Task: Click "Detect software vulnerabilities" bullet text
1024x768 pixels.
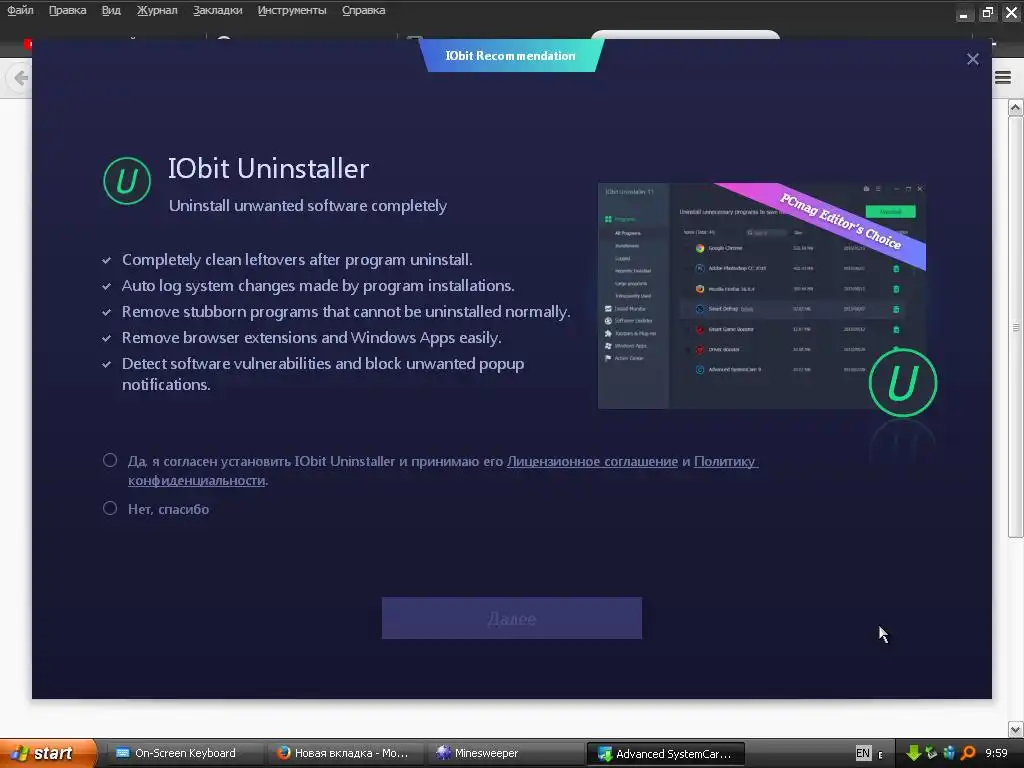Action: (x=323, y=374)
